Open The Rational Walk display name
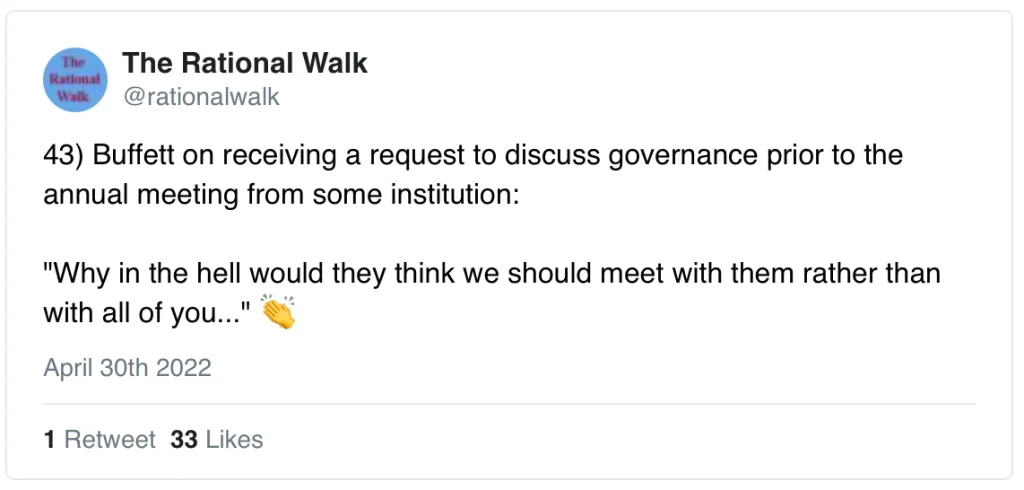1024x490 pixels. [245, 63]
